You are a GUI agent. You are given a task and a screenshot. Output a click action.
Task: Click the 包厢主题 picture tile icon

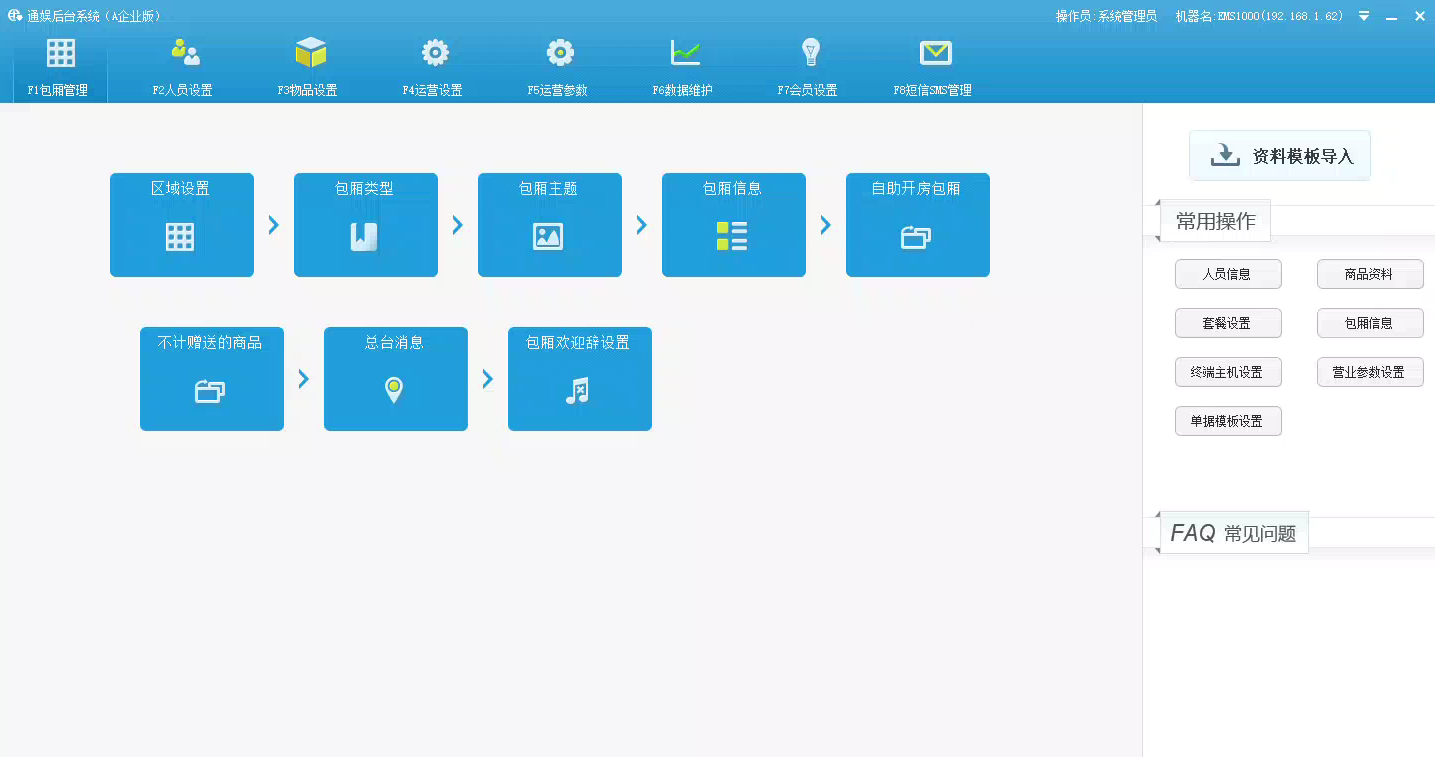coord(548,236)
